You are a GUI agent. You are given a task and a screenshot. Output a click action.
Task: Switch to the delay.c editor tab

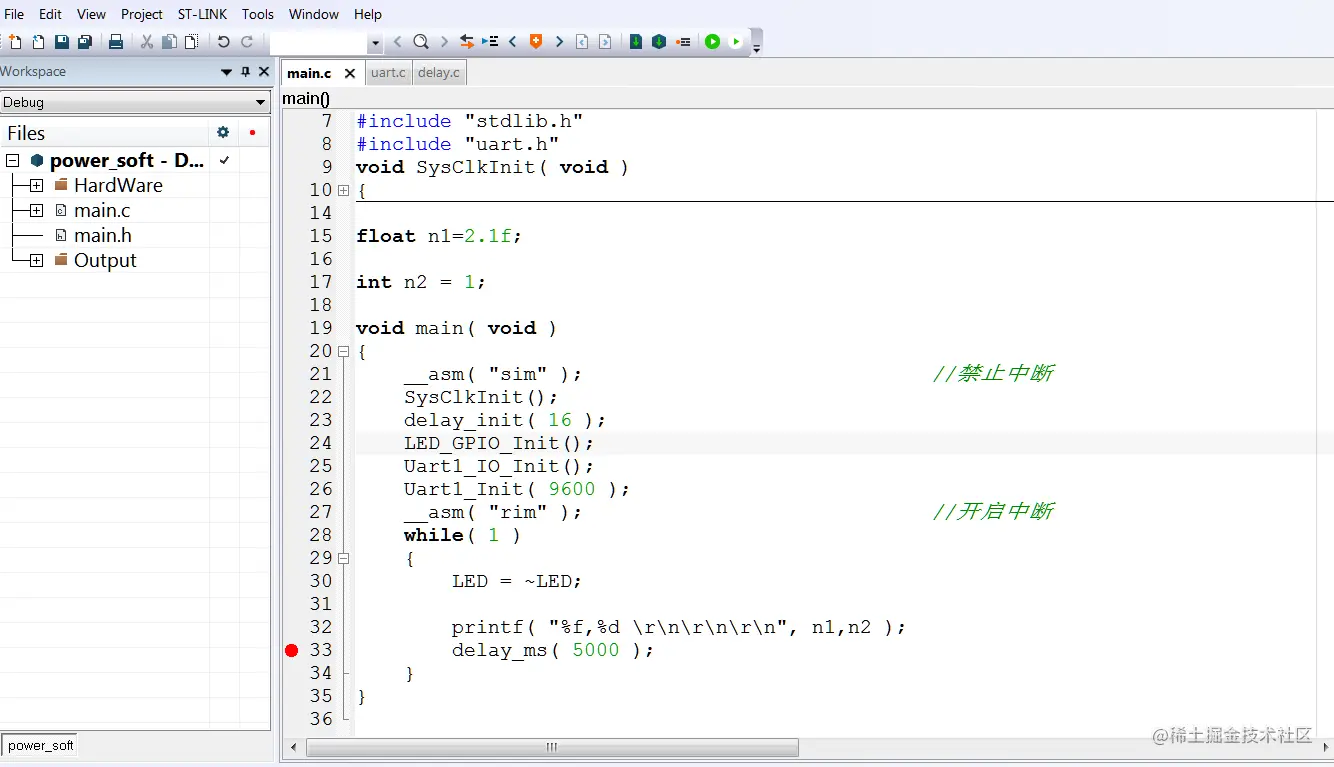click(439, 73)
